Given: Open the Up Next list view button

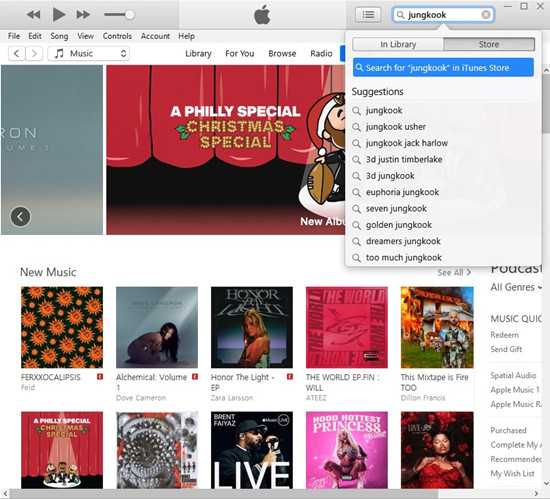Looking at the screenshot, I should pos(368,15).
